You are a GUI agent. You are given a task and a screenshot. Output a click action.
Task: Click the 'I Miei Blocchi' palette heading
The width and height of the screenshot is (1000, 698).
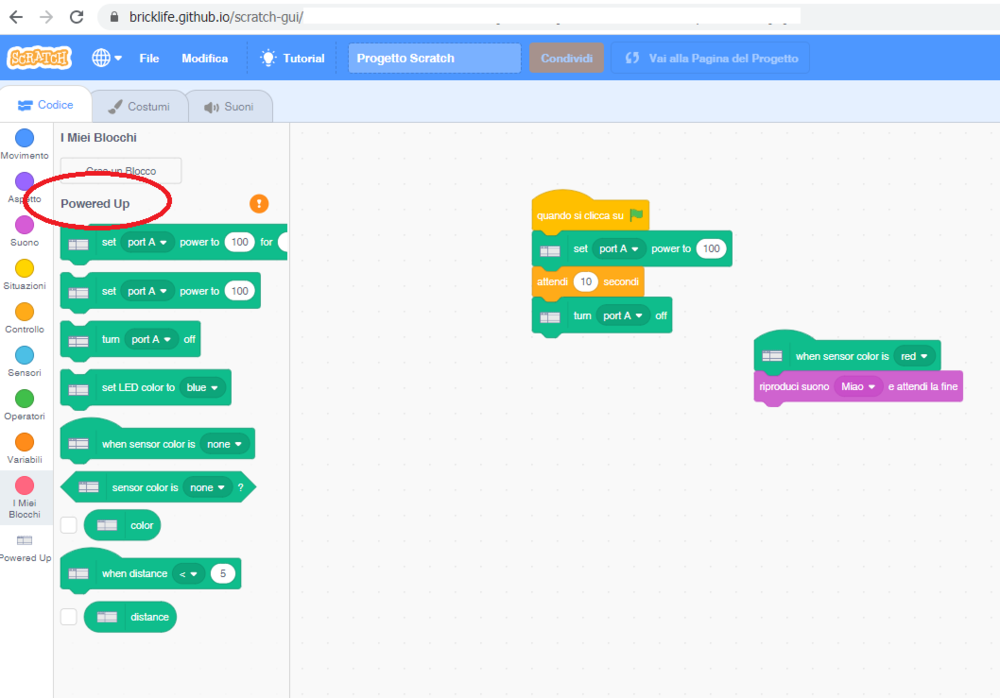pos(98,138)
